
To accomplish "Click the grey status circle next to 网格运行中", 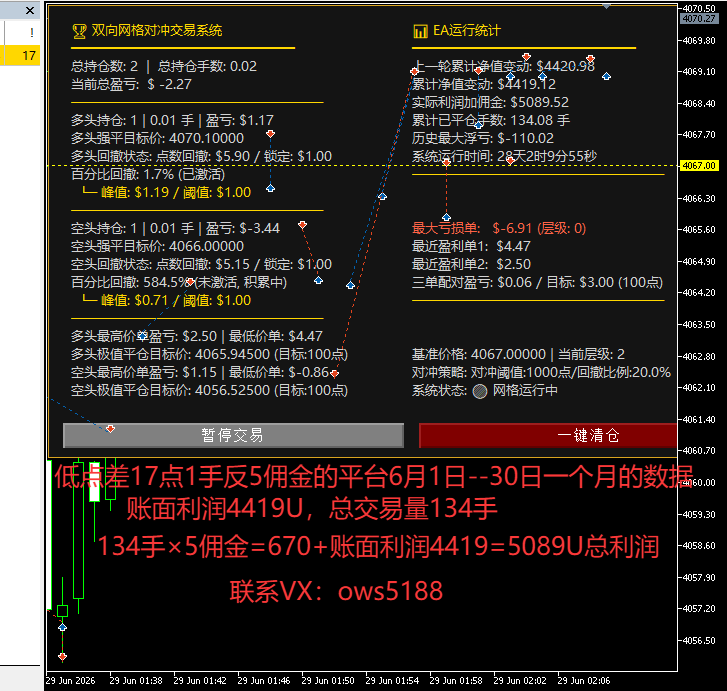I will click(480, 391).
